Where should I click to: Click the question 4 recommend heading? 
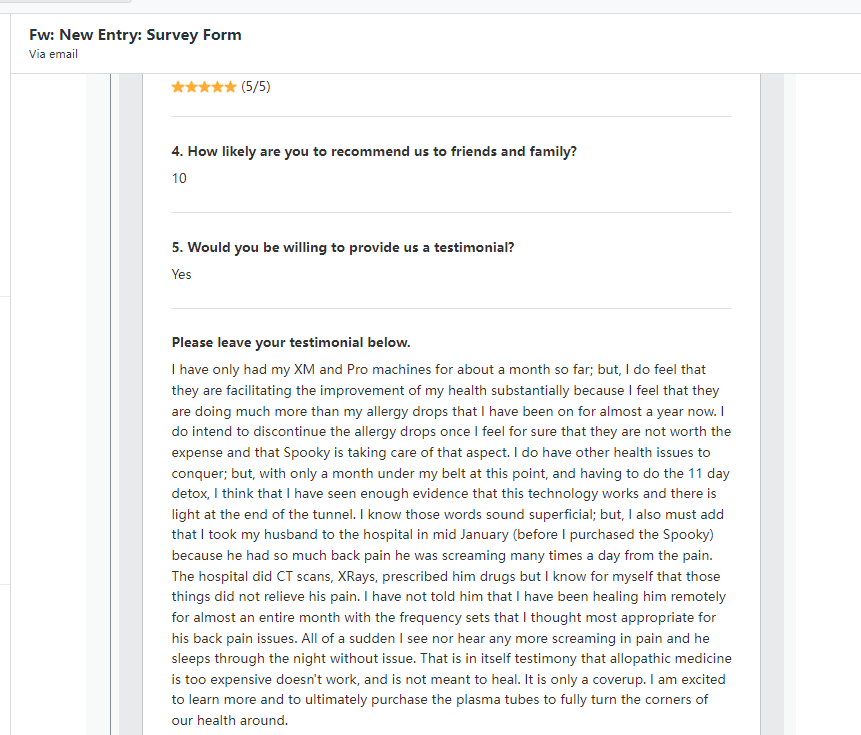pyautogui.click(x=374, y=152)
